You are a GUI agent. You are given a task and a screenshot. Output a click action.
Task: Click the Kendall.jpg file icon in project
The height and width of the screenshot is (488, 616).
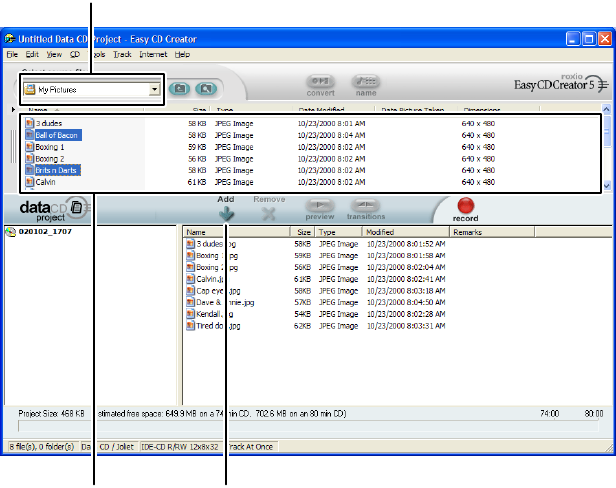pos(191,314)
